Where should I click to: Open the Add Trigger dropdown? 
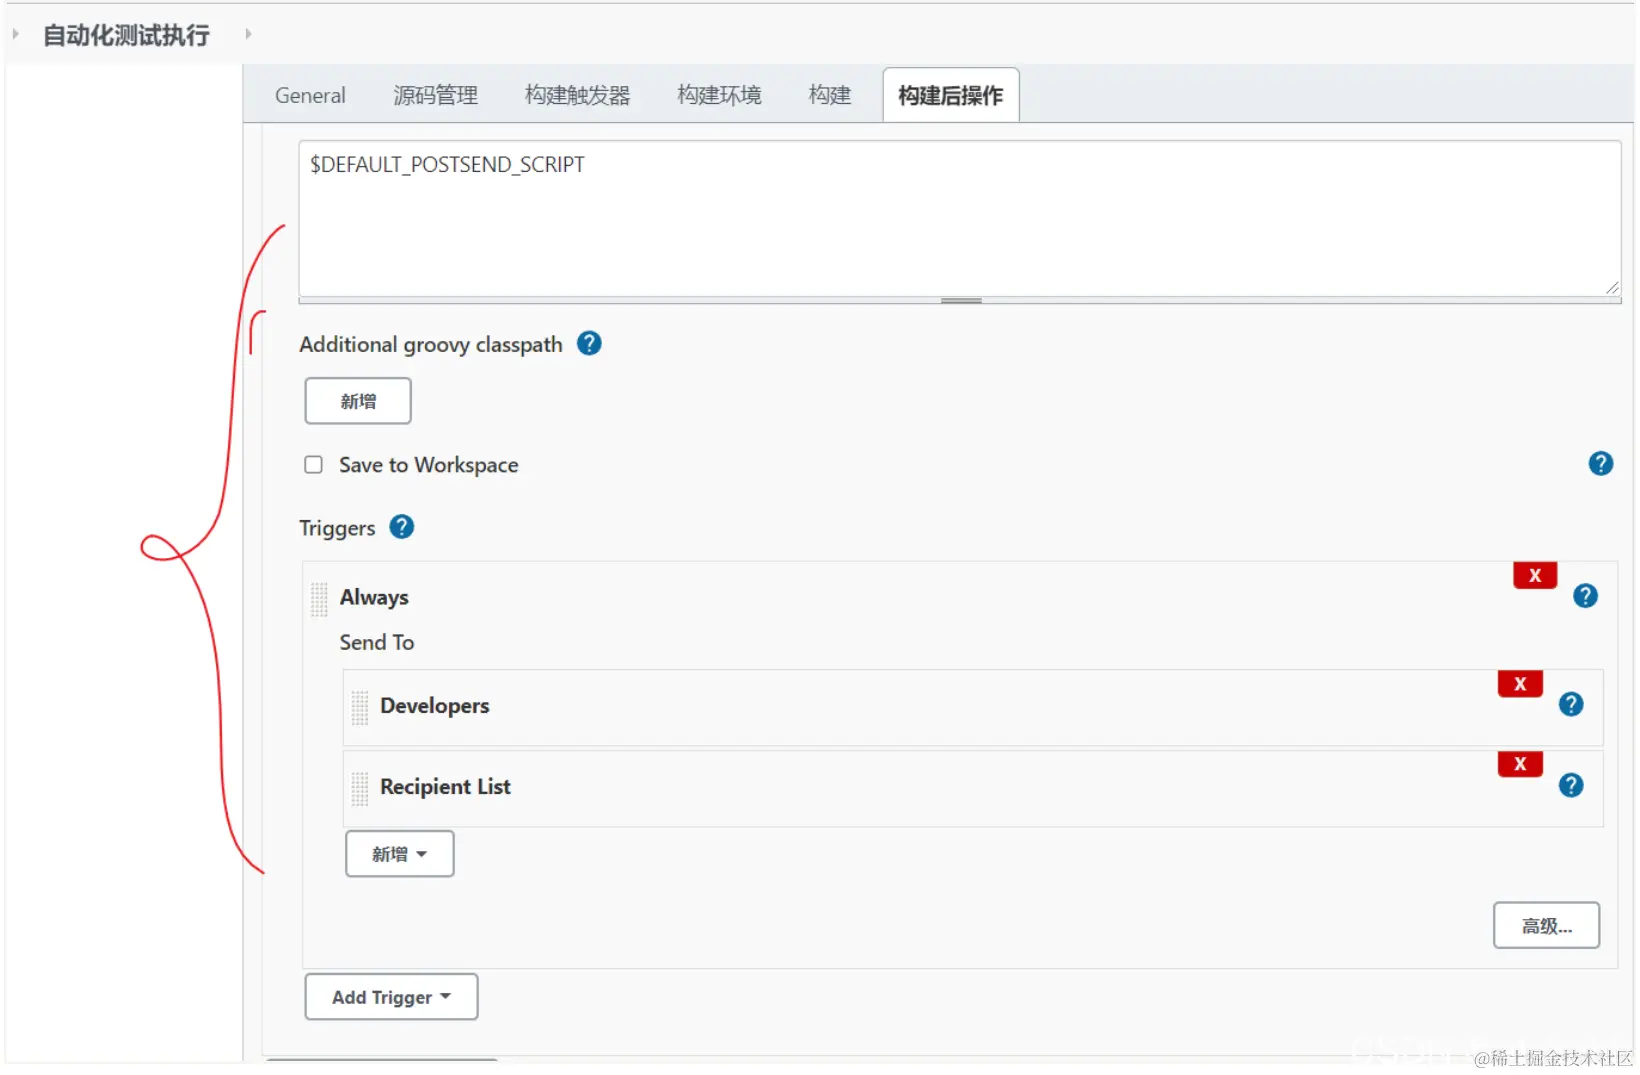pos(391,997)
